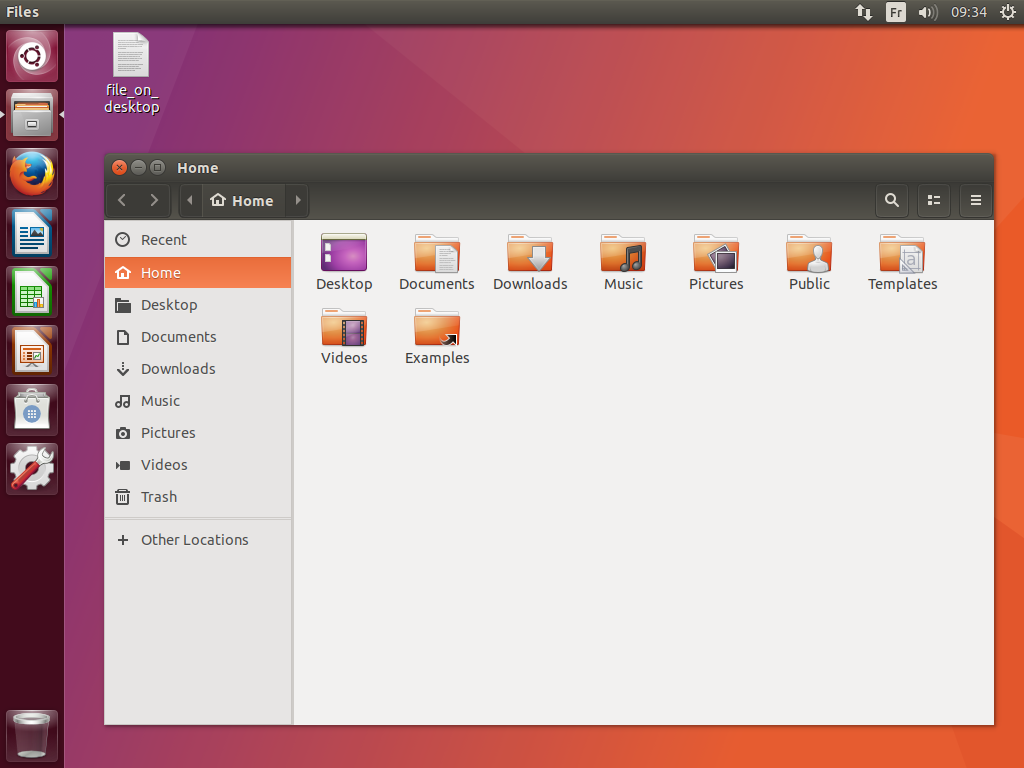This screenshot has width=1024, height=768.
Task: Click the right path bar scroll arrow
Action: (298, 200)
